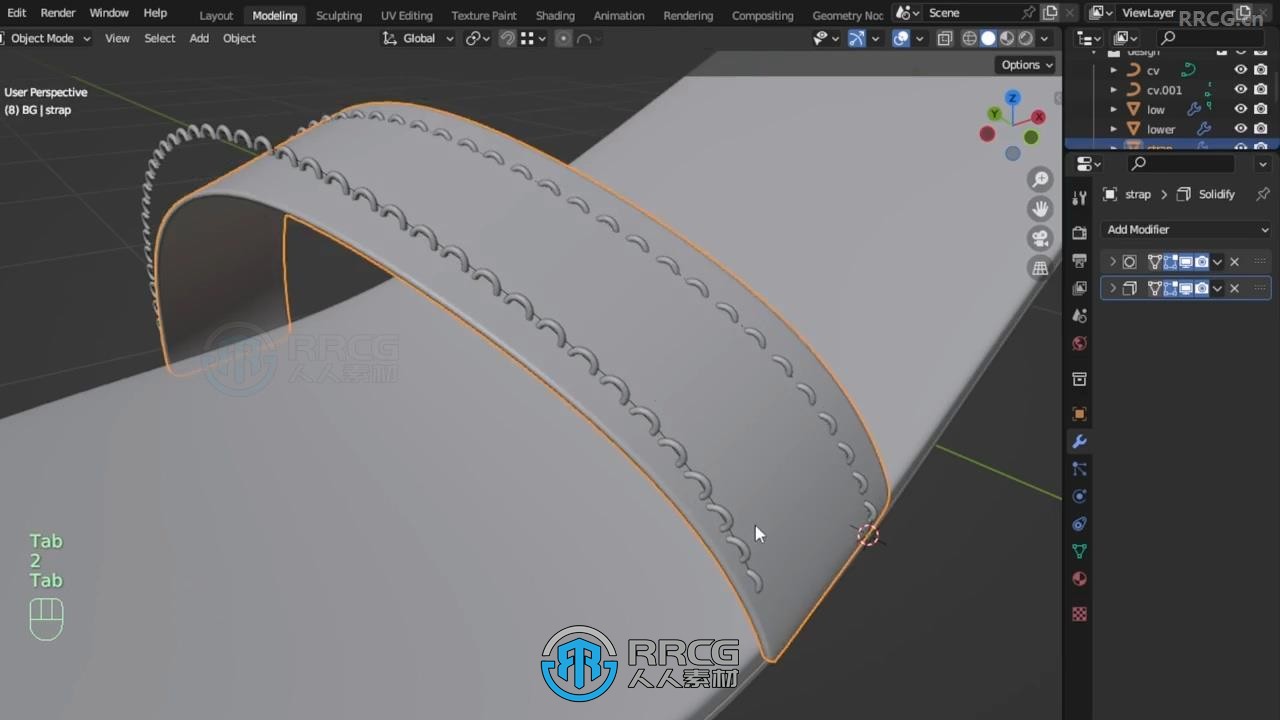Open the Scene properties tab
The image size is (1280, 720).
1079,316
